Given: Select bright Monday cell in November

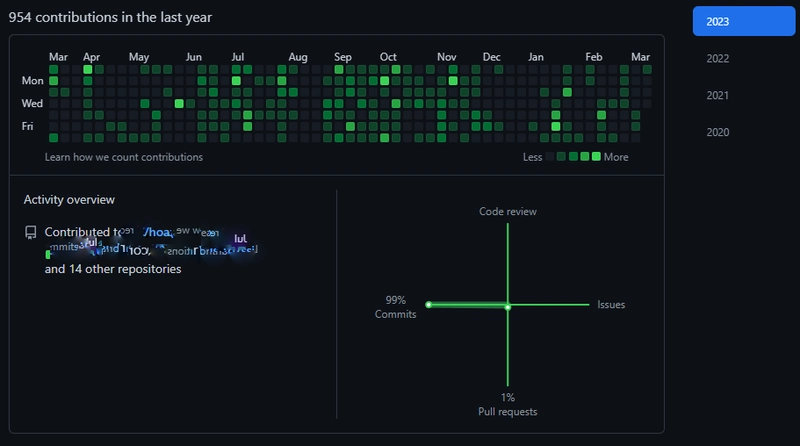Looking at the screenshot, I should (452, 81).
